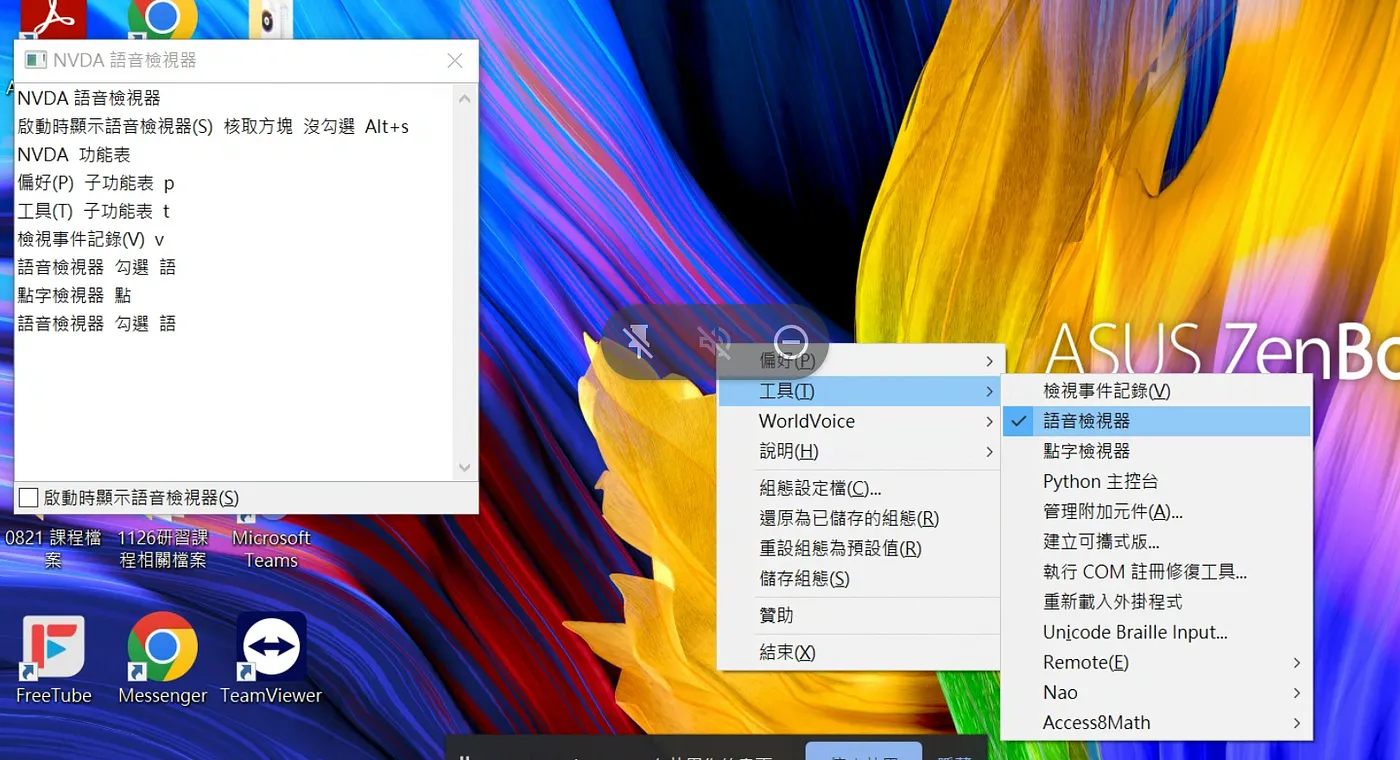Expand the Nao submenu
The image size is (1400, 760).
point(1156,692)
